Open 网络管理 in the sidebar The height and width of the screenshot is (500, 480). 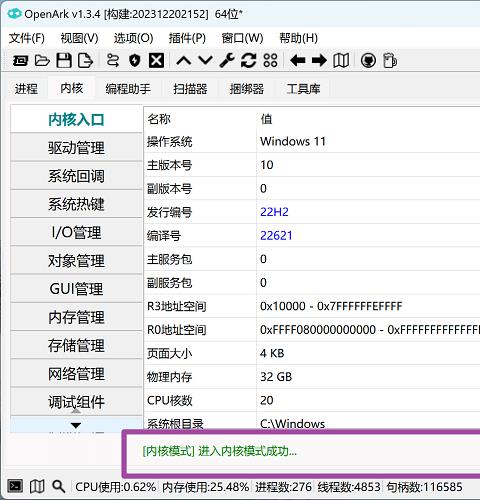[x=76, y=374]
